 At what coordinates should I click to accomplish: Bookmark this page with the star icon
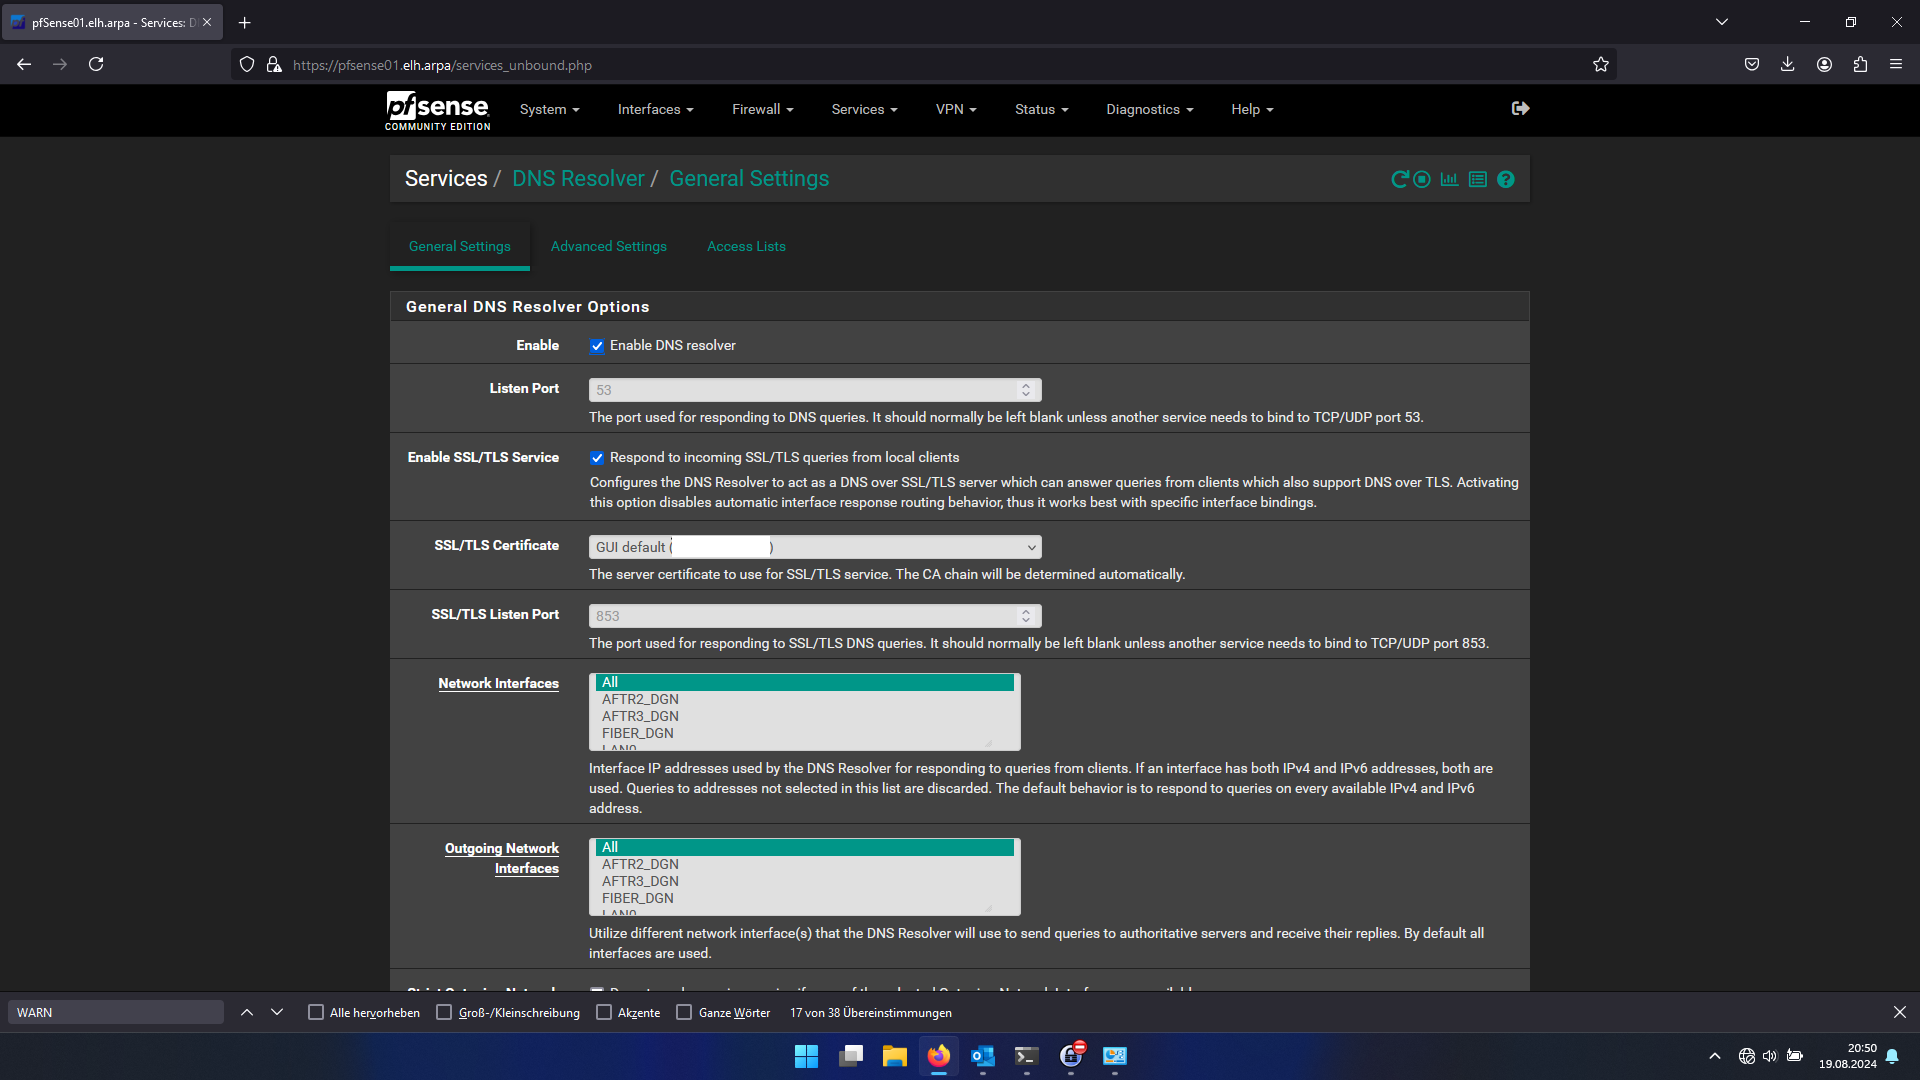(x=1601, y=64)
